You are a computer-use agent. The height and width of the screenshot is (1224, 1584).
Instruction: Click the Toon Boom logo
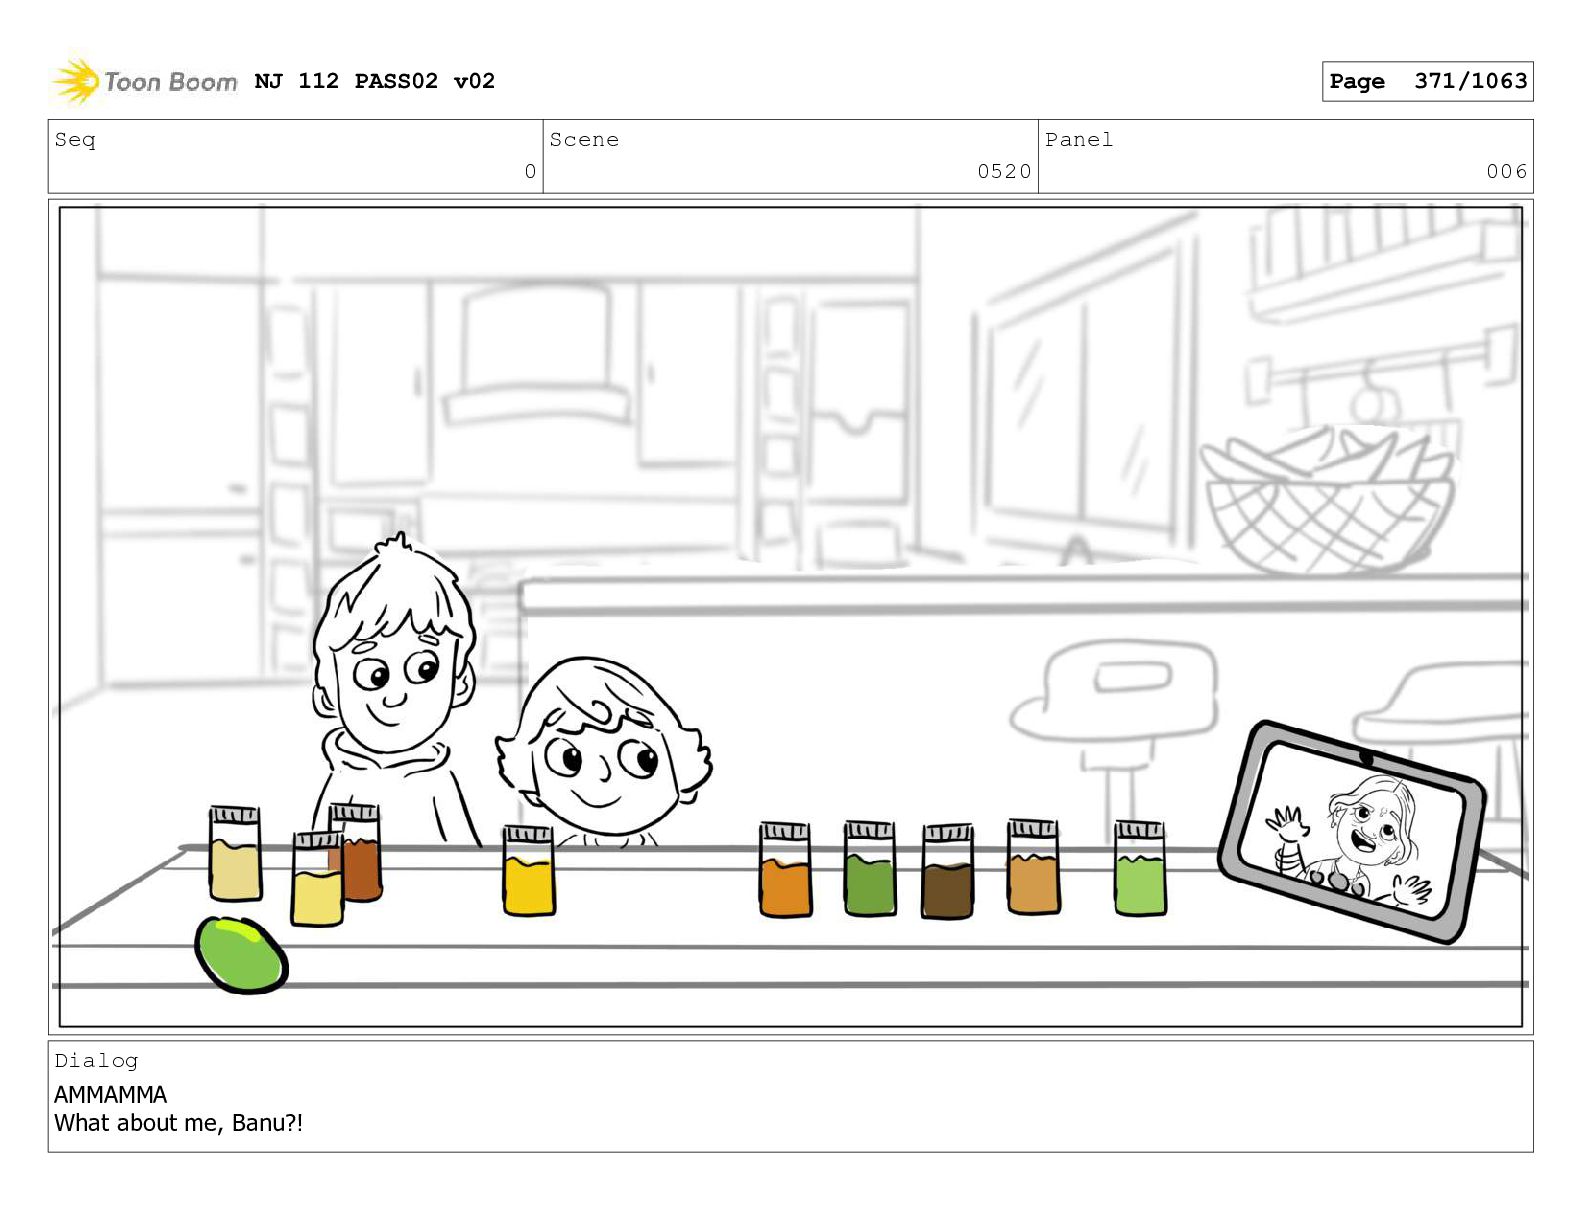(x=145, y=81)
